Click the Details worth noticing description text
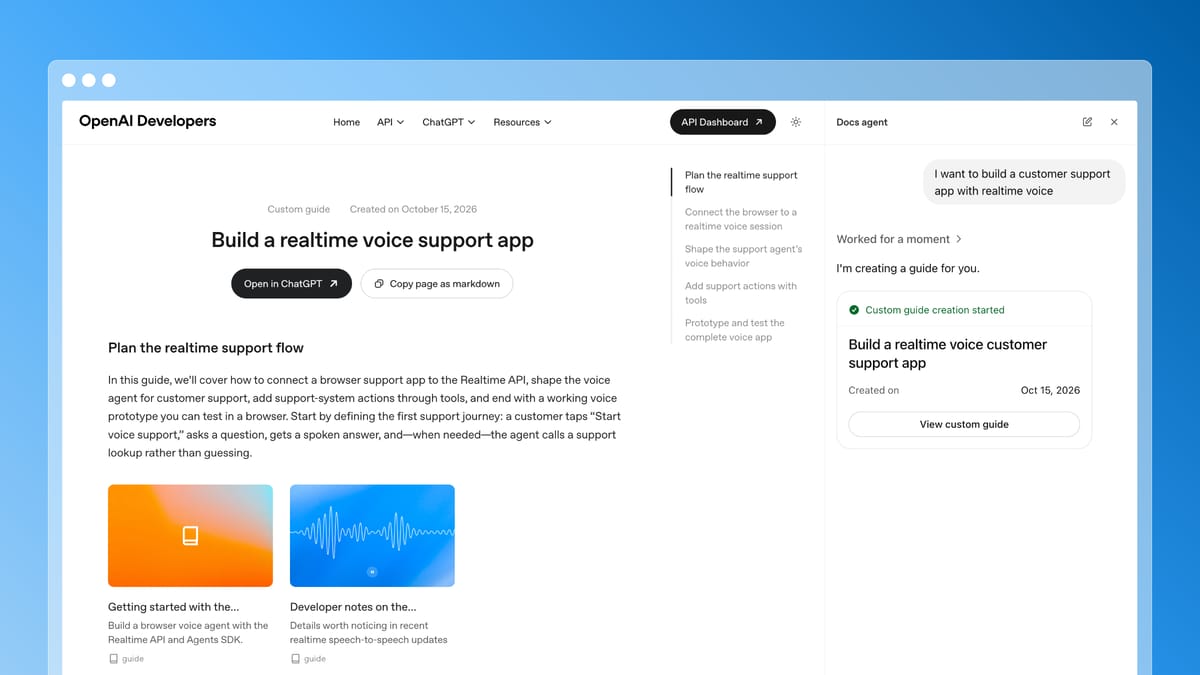 click(x=369, y=632)
